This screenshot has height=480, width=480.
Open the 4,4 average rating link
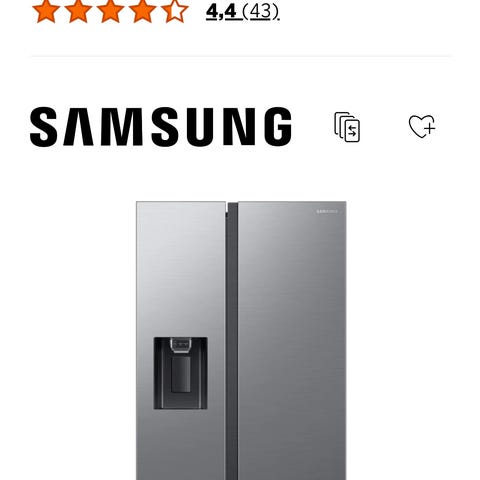click(221, 12)
